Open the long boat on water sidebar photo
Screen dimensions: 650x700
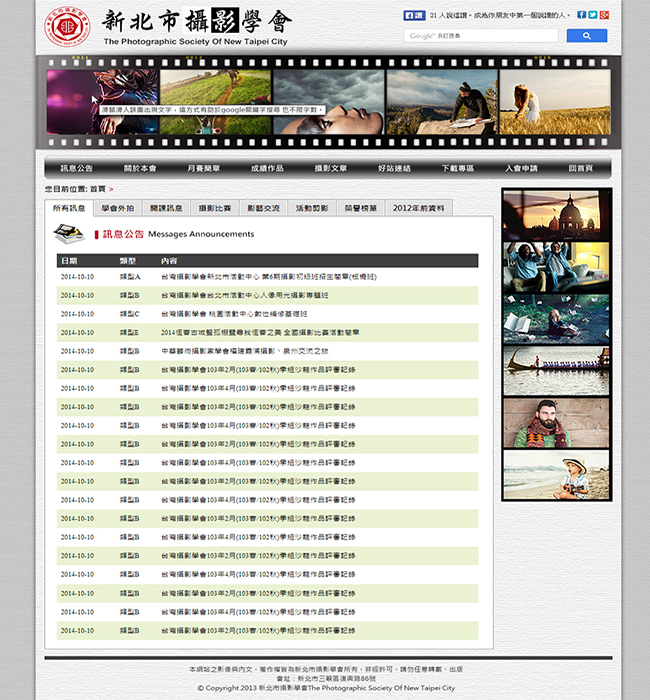(x=556, y=371)
